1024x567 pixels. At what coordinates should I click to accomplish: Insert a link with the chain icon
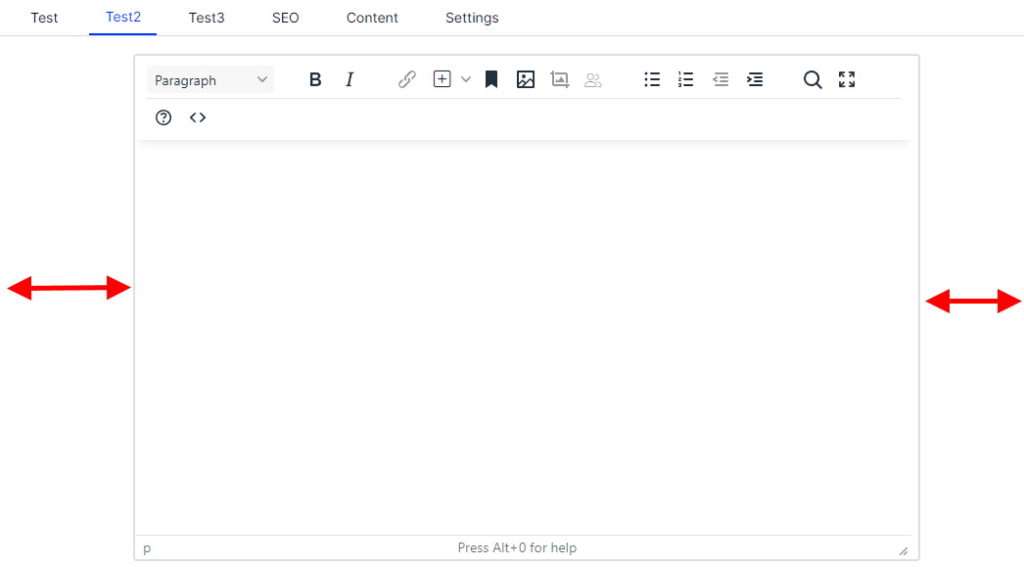pyautogui.click(x=407, y=80)
